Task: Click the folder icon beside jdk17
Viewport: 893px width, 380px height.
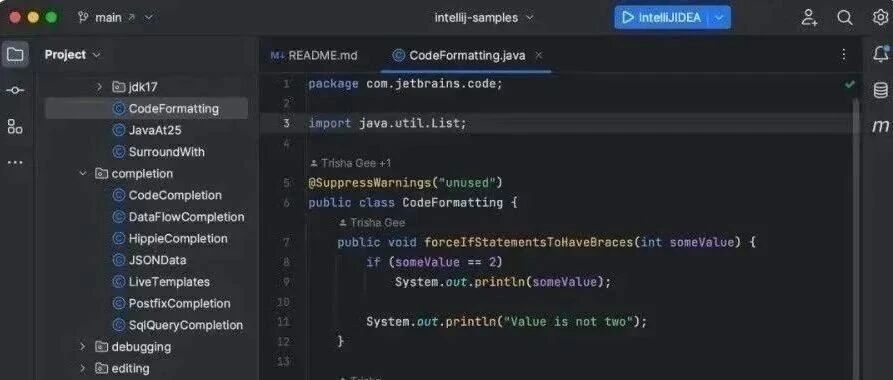Action: pyautogui.click(x=118, y=87)
